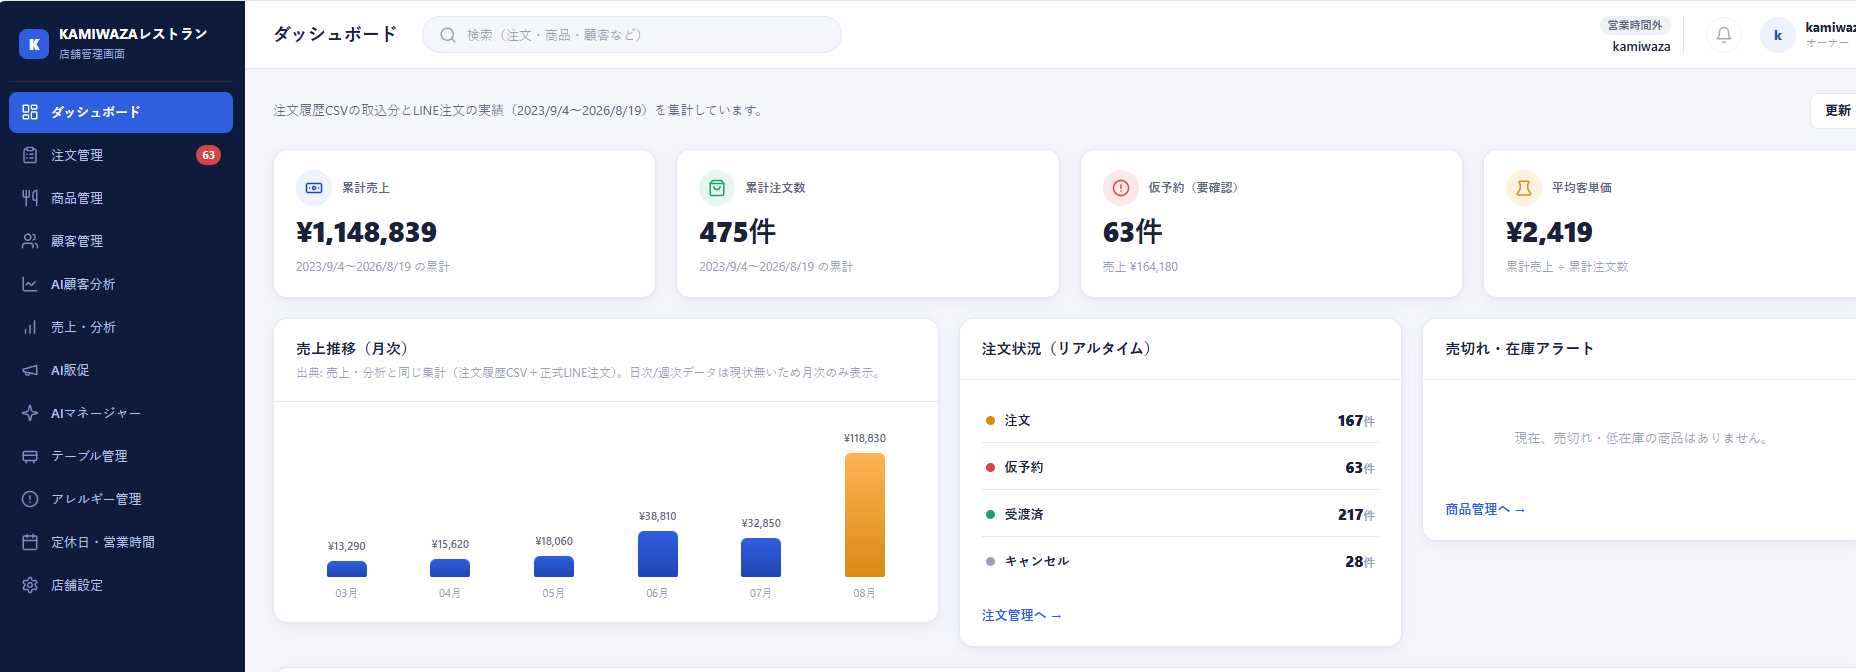Click the 売切れ・在庫アラート heading
The width and height of the screenshot is (1856, 672).
pyautogui.click(x=1519, y=348)
